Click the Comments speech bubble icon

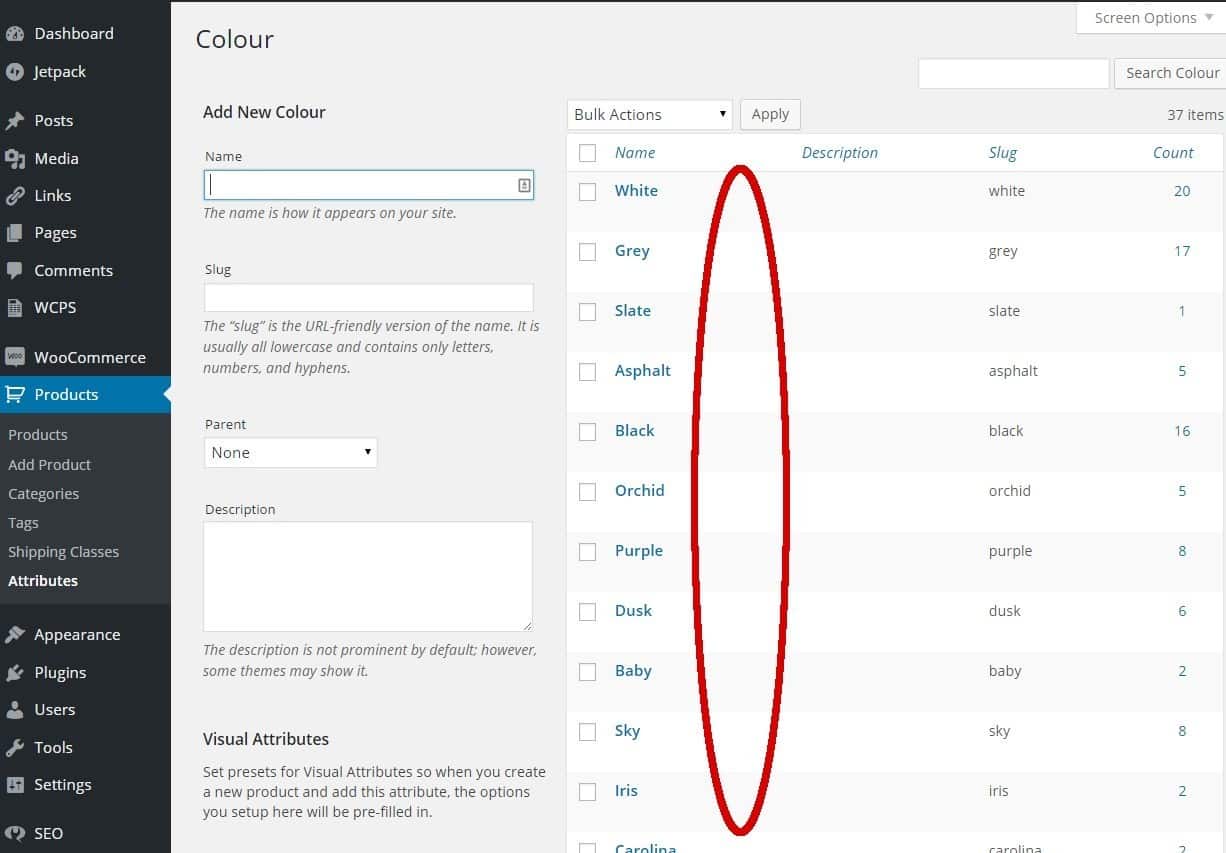point(14,270)
